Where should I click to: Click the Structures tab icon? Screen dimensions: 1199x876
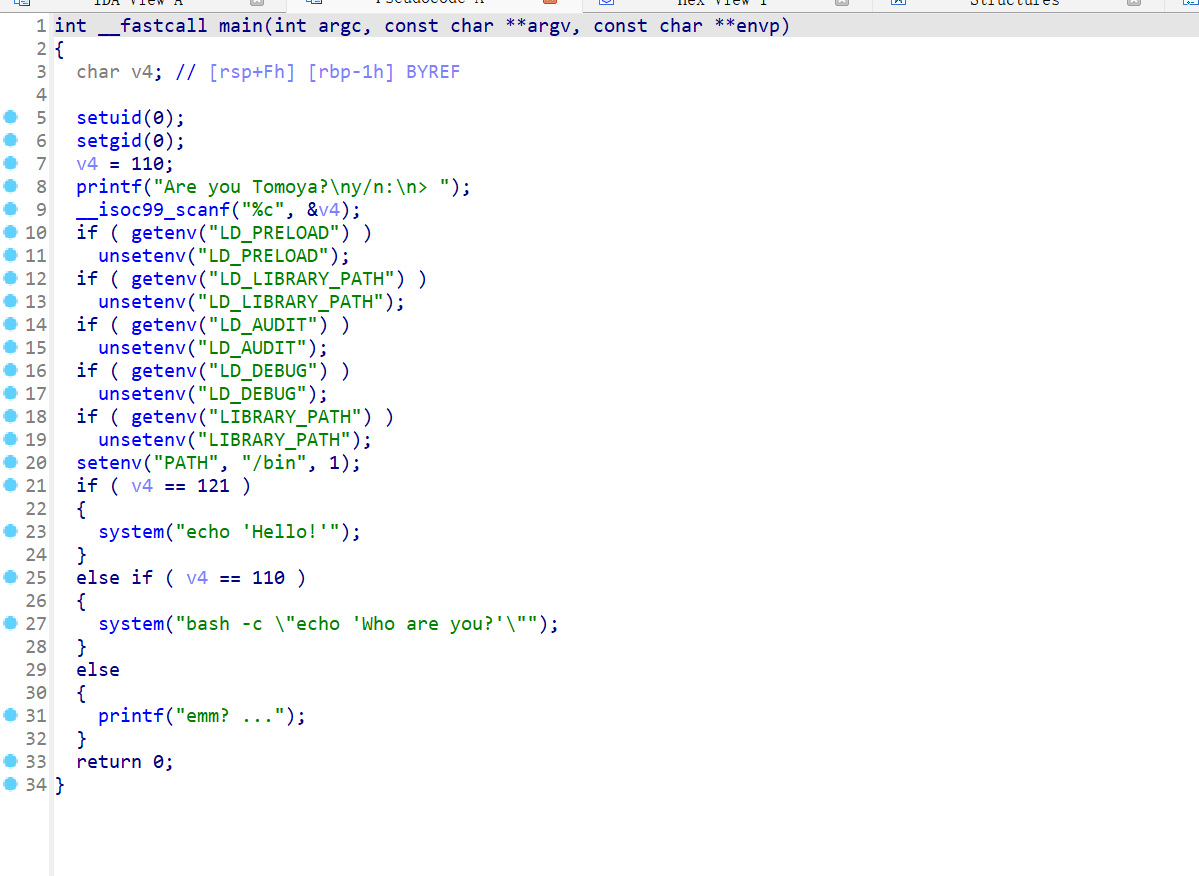pyautogui.click(x=898, y=3)
